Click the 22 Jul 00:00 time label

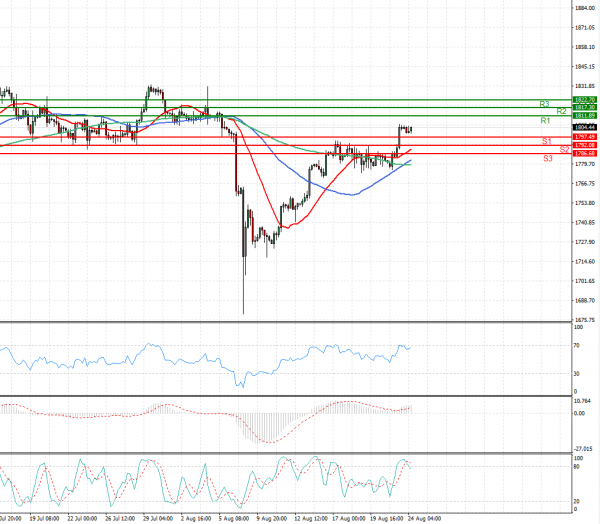(x=82, y=519)
